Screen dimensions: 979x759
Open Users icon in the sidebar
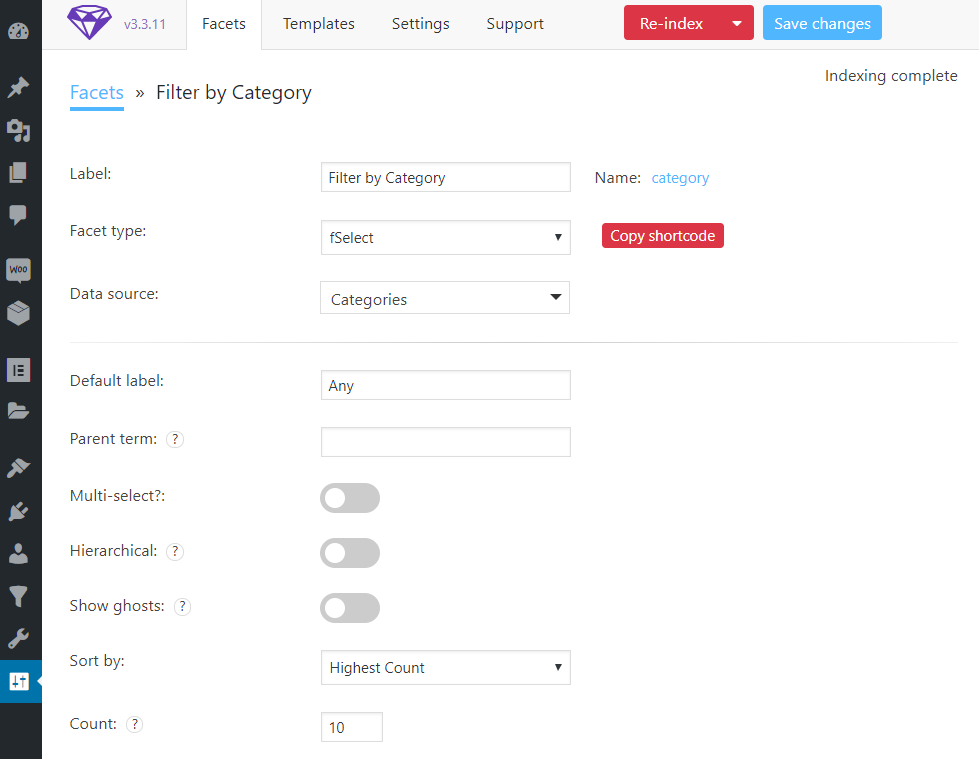(18, 553)
